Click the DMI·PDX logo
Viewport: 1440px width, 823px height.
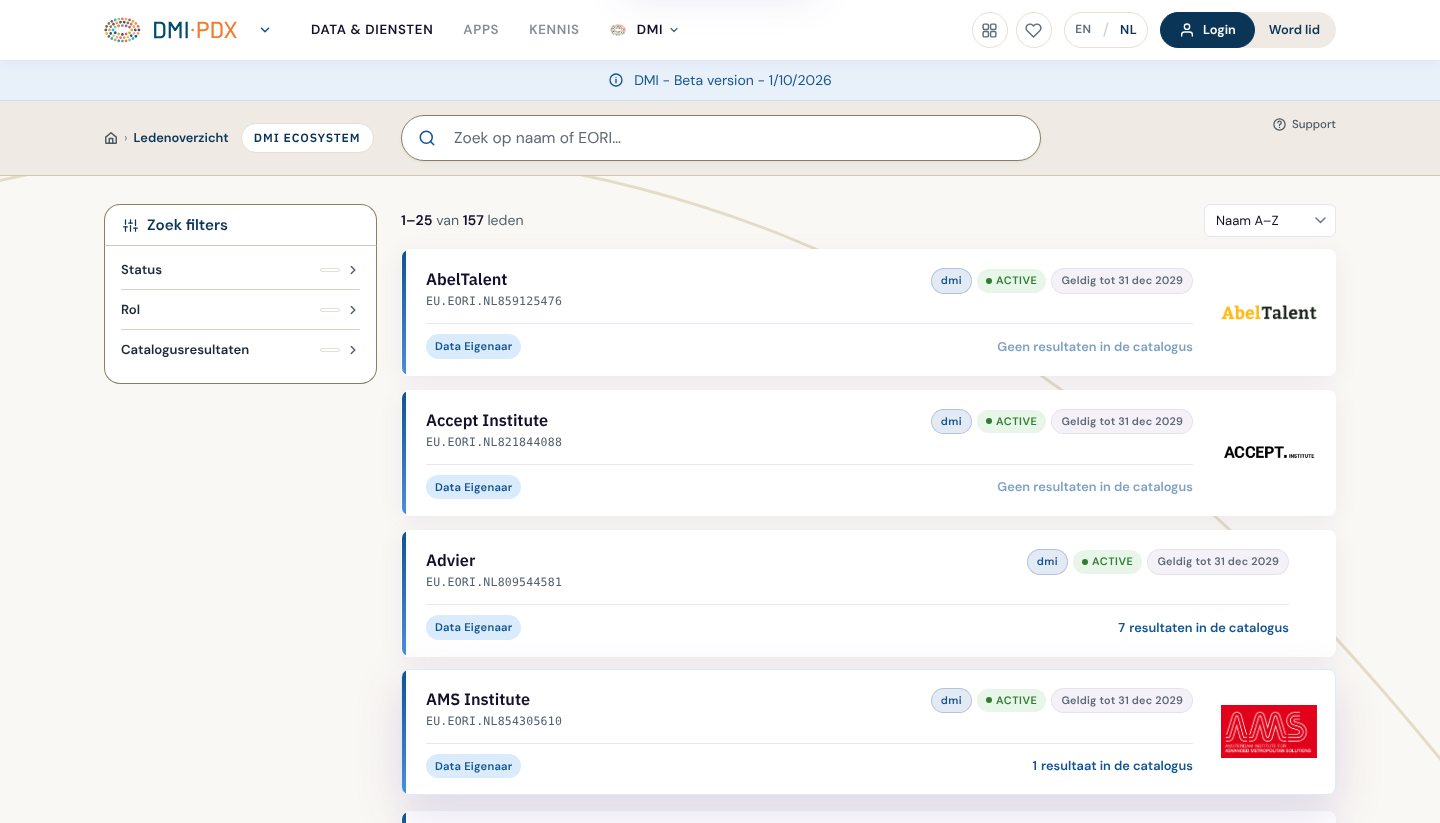click(171, 30)
